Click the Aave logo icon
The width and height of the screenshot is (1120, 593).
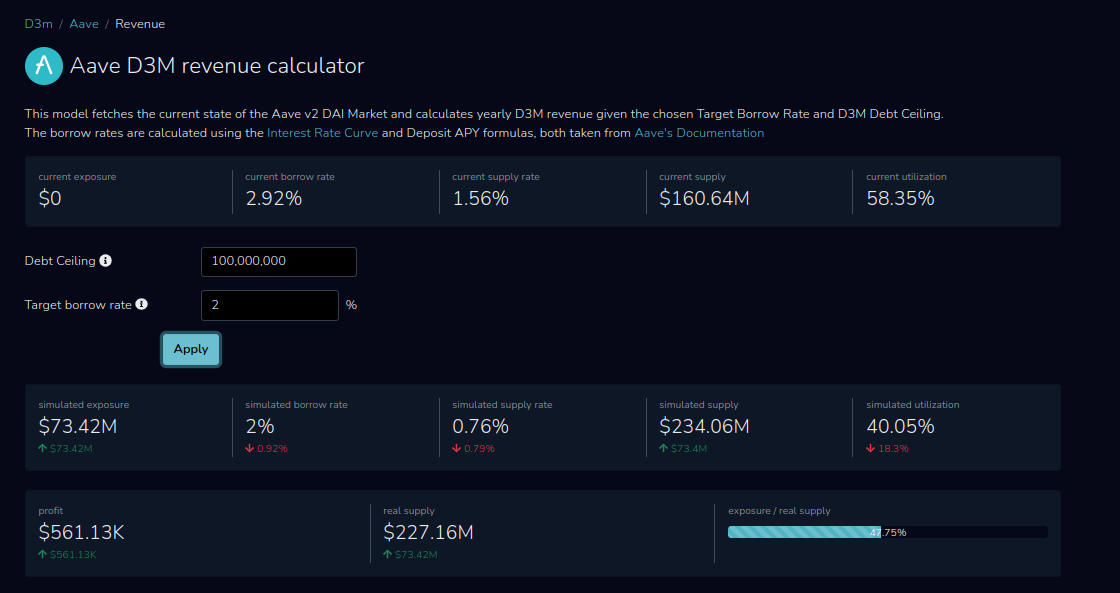[44, 66]
